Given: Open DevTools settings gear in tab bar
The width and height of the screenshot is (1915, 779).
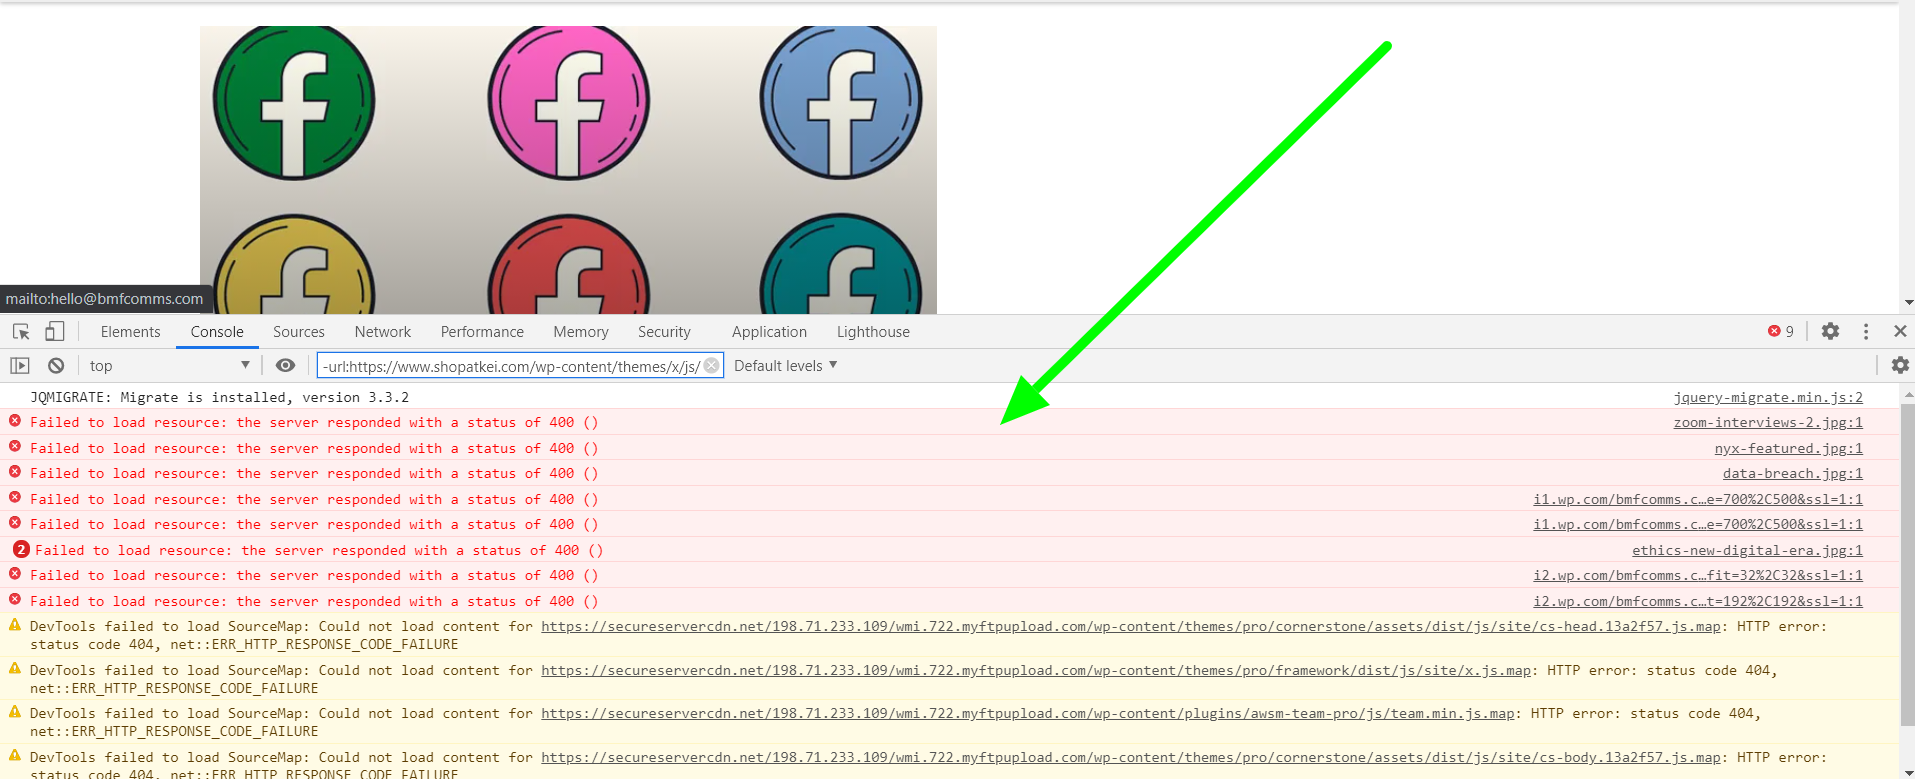Looking at the screenshot, I should [1830, 331].
